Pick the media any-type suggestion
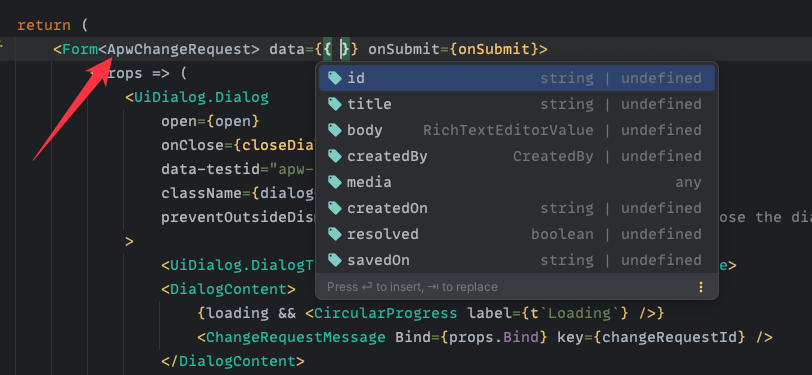Screen dimensions: 812x375 [517, 182]
